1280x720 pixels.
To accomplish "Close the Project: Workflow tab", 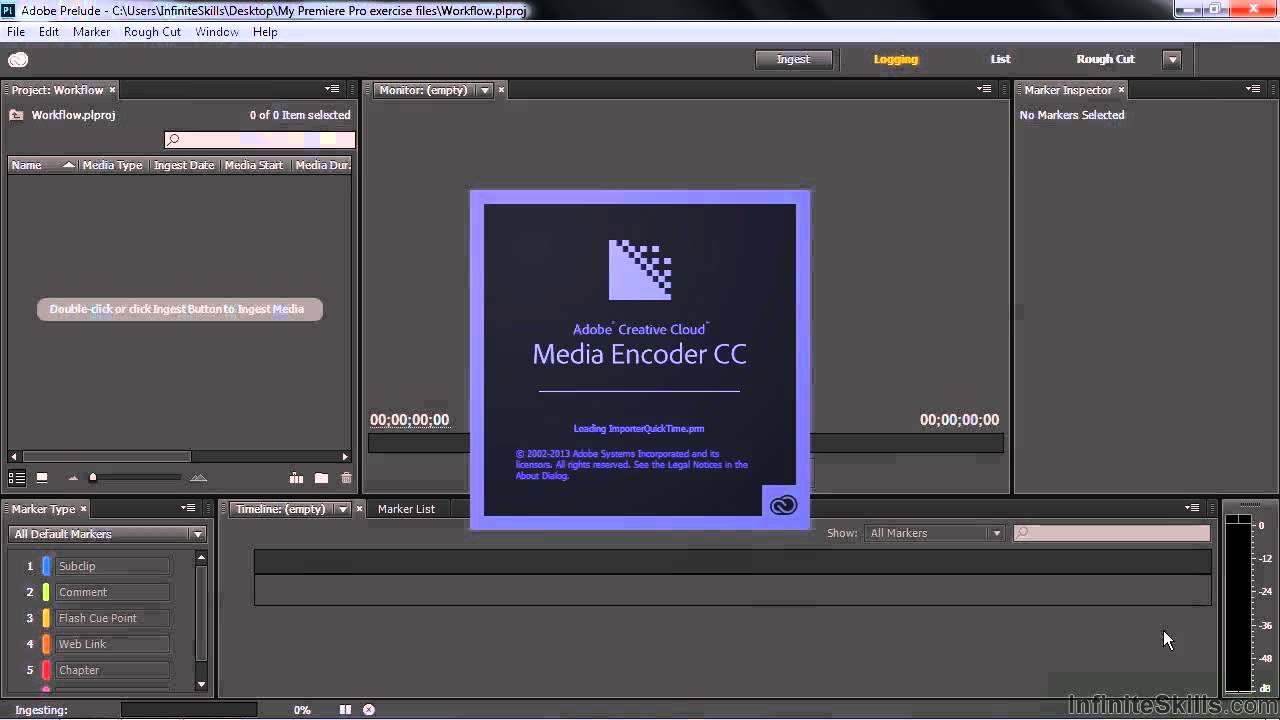I will pos(112,90).
